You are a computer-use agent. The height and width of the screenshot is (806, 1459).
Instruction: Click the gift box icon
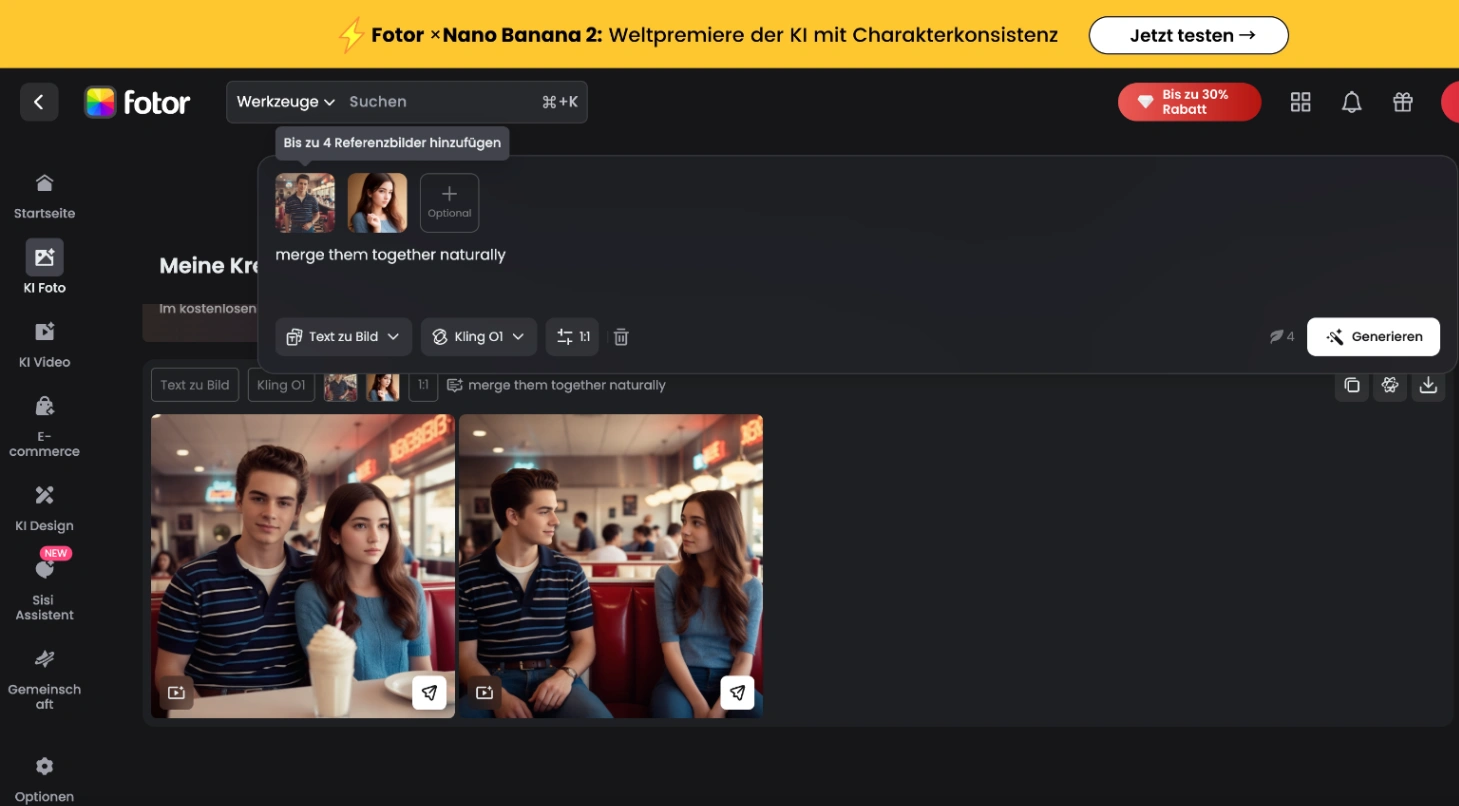point(1402,102)
